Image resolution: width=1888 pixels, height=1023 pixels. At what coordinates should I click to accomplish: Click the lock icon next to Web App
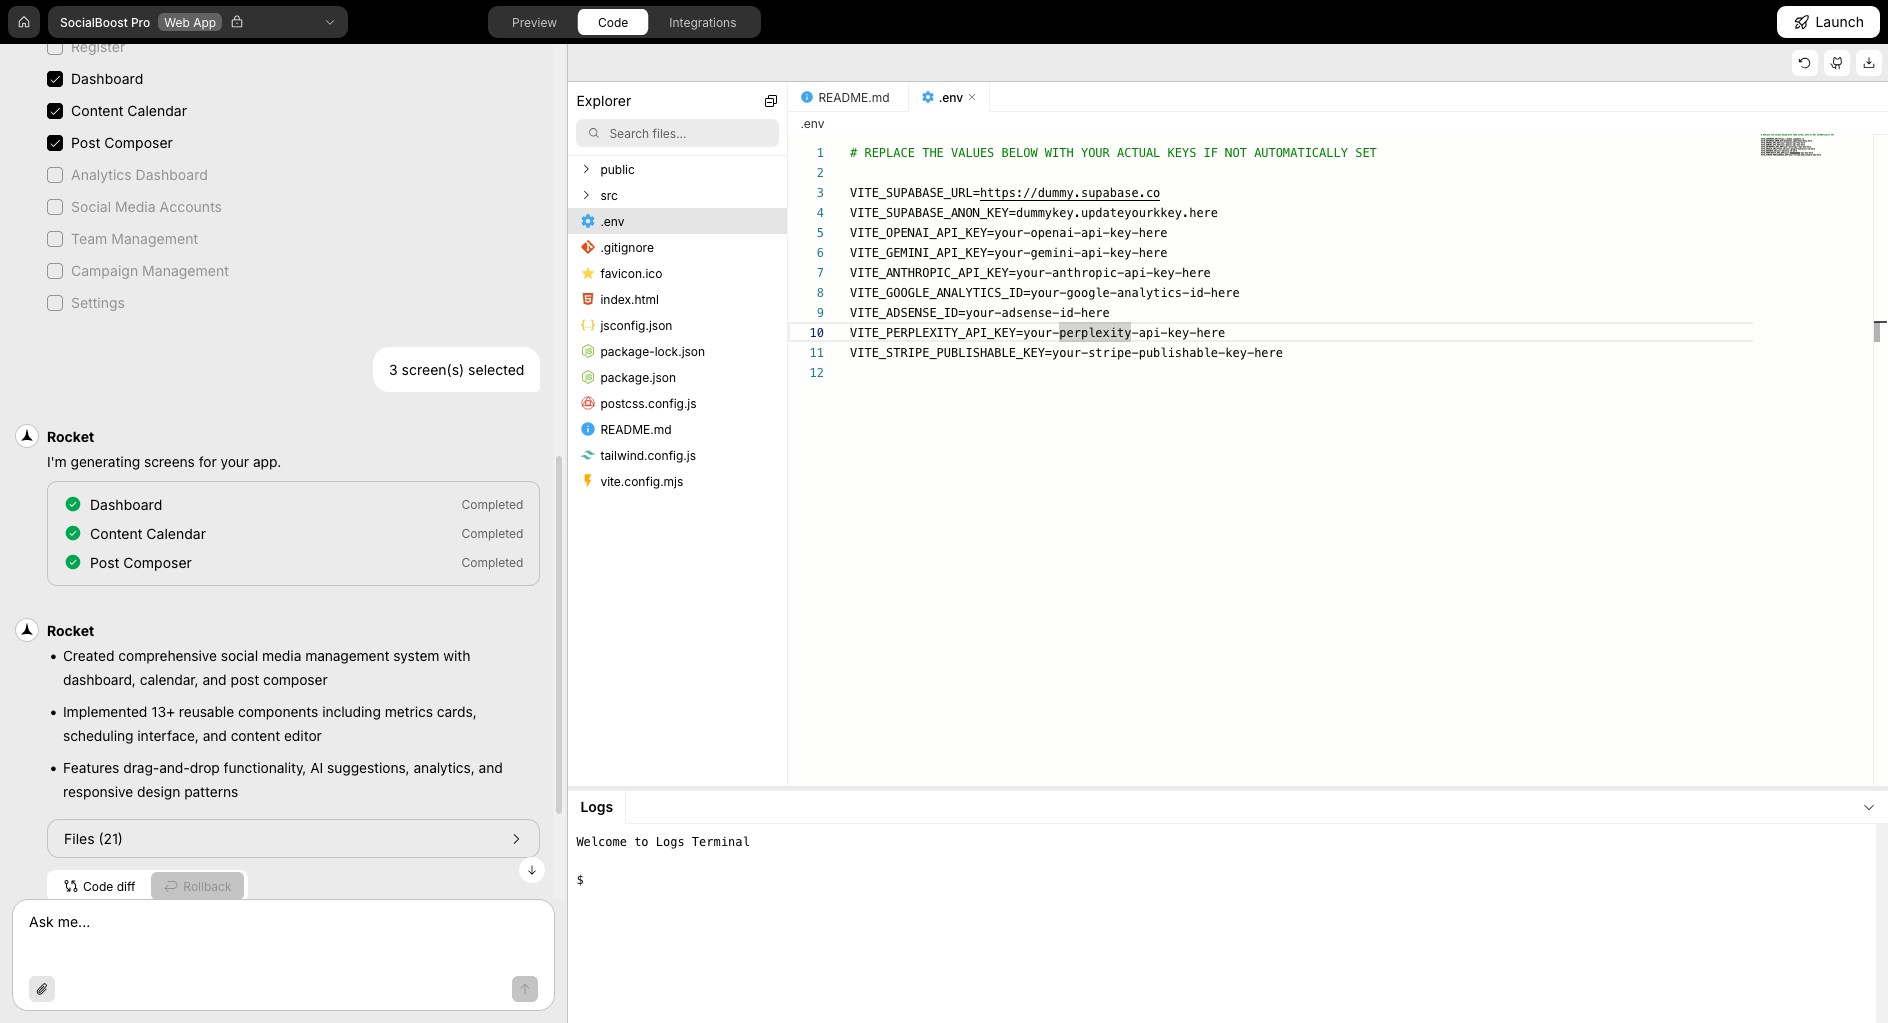click(237, 21)
